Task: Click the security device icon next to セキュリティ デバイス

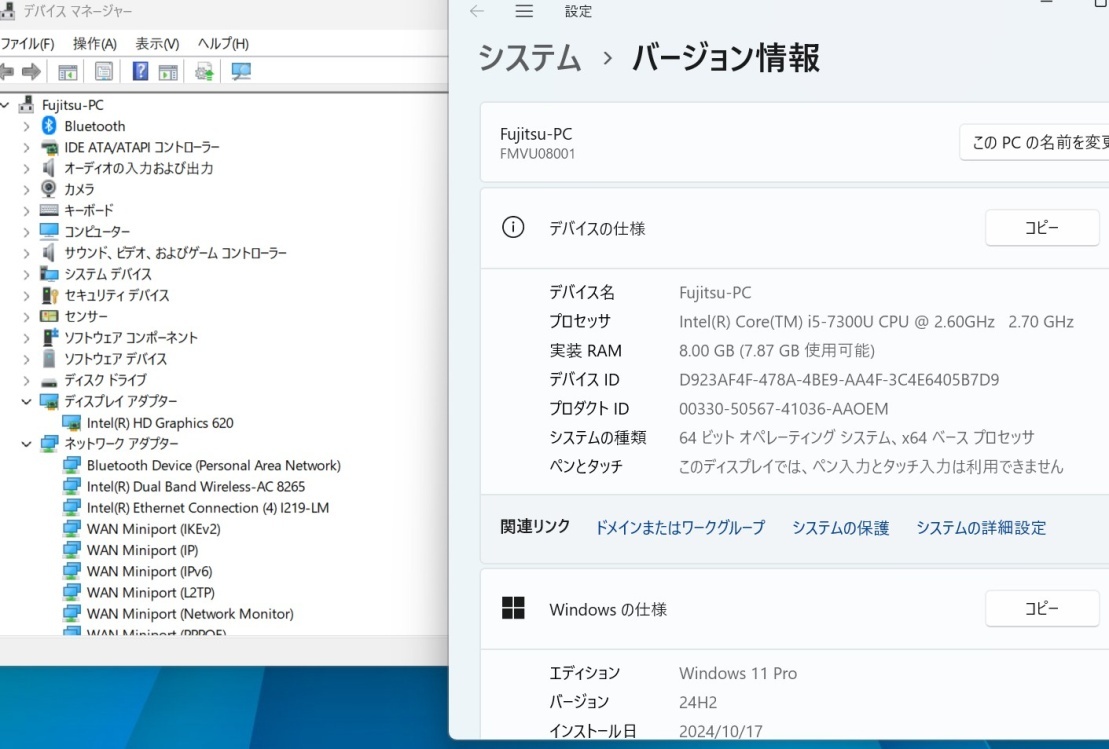Action: click(50, 295)
